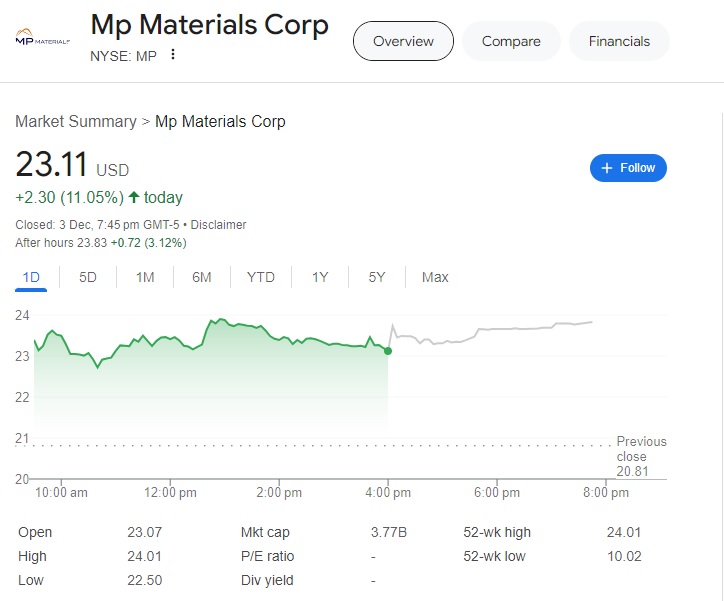View the Disclaimer link
Image resolution: width=724 pixels, height=601 pixels.
[x=218, y=225]
